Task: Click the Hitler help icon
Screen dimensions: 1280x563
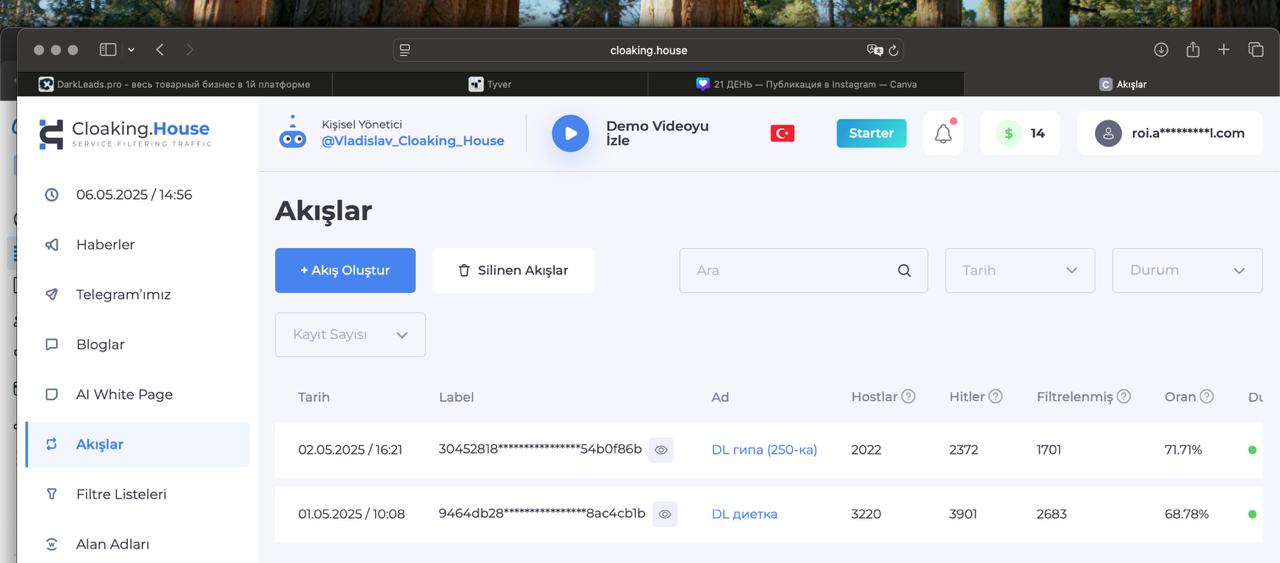Action: tap(995, 396)
